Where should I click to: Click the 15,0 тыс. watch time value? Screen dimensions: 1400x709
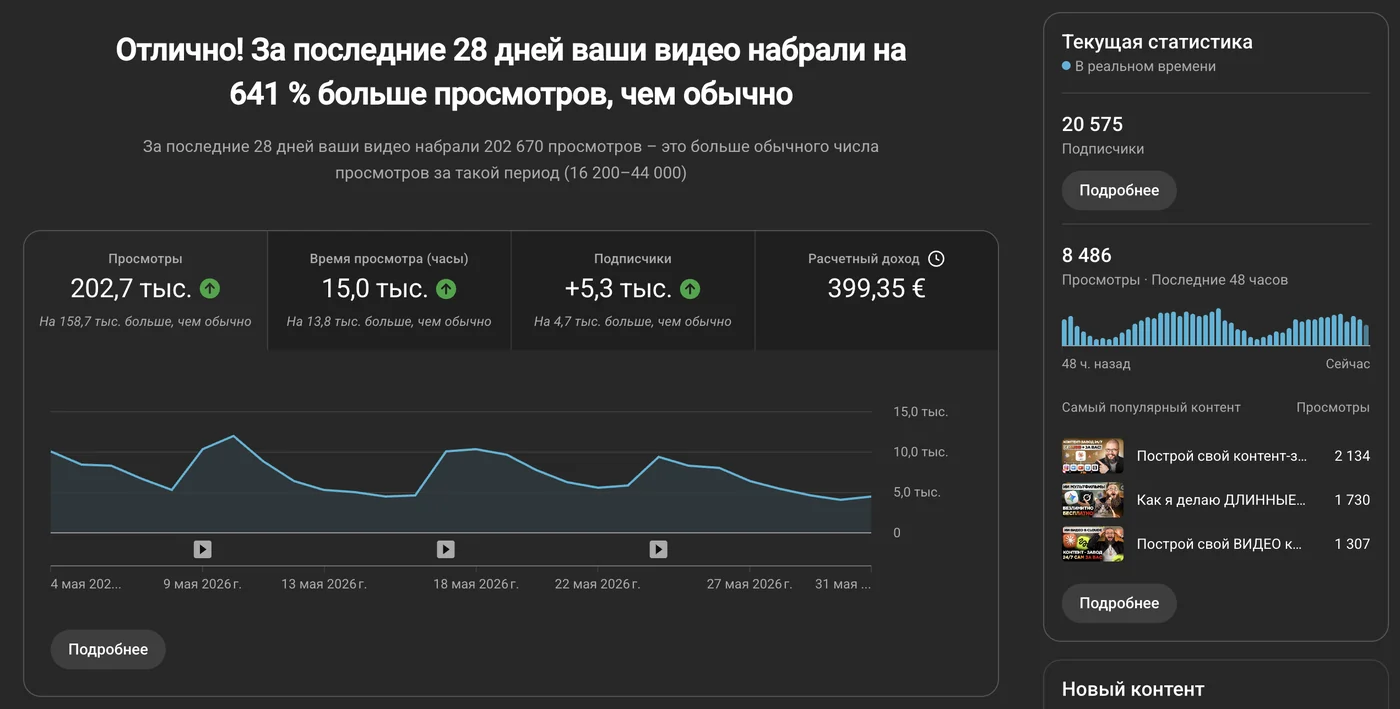[x=375, y=289]
